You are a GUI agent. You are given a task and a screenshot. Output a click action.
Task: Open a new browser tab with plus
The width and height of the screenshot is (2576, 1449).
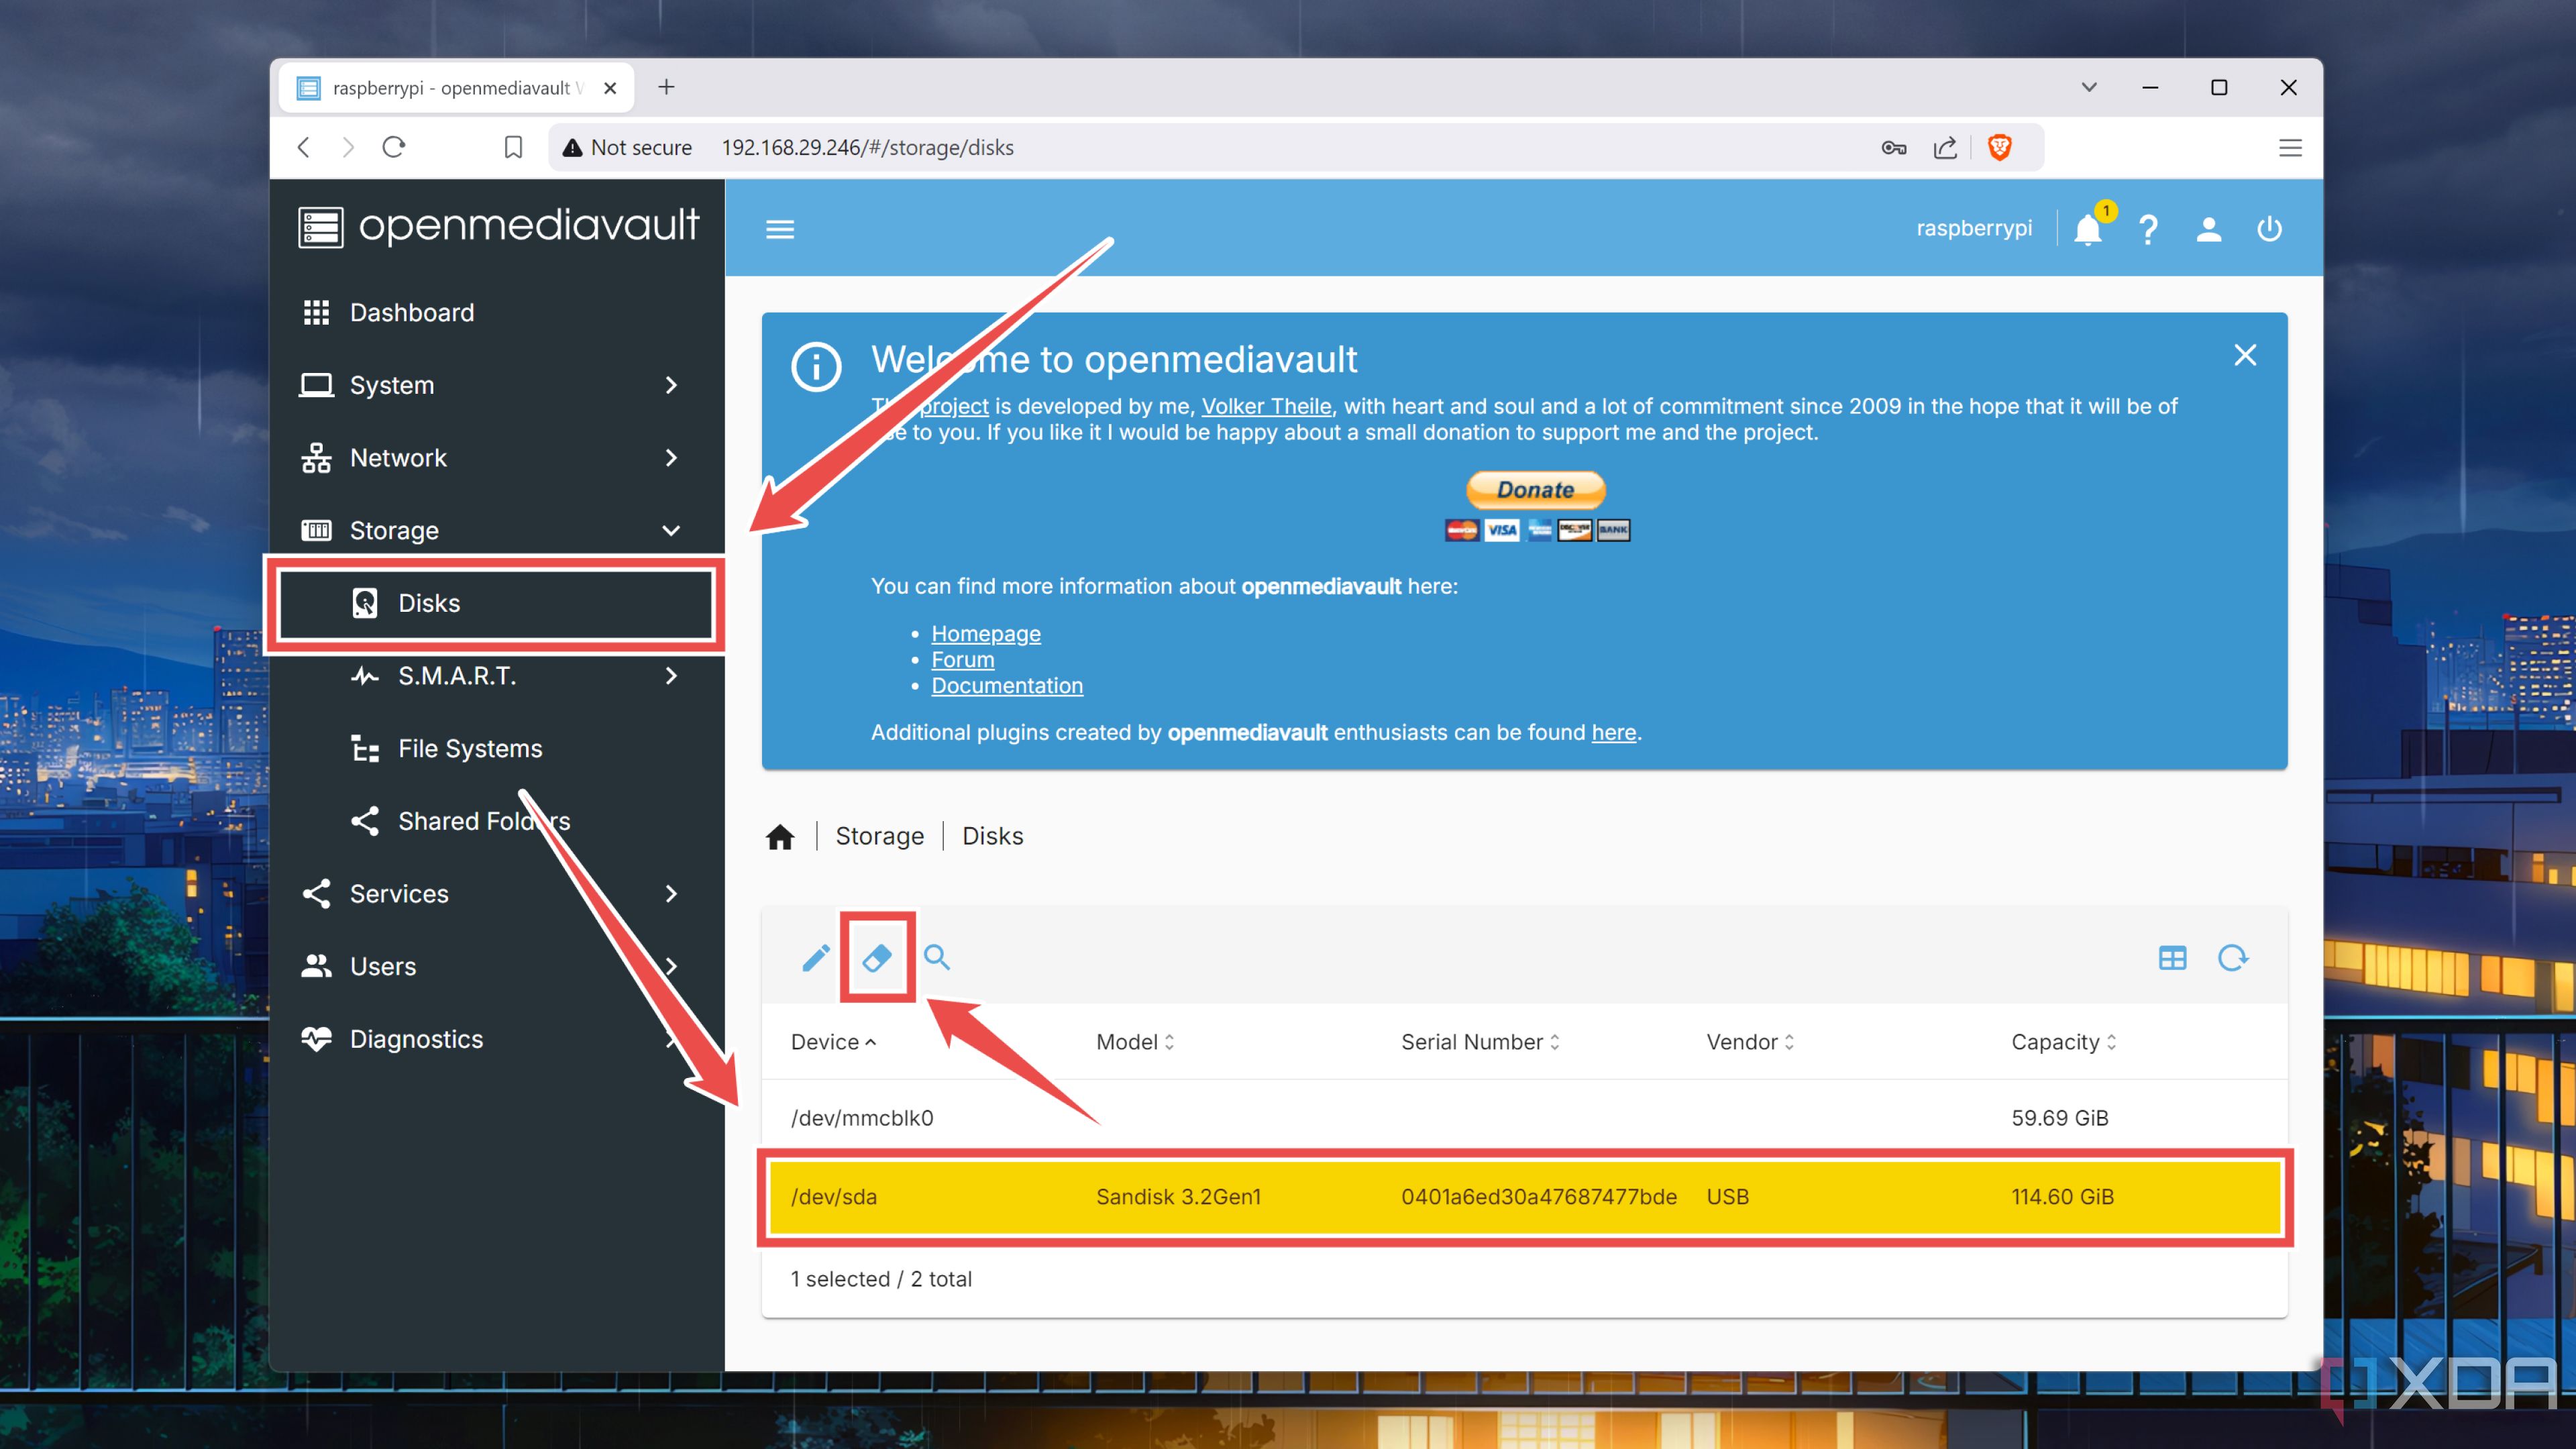[x=666, y=87]
